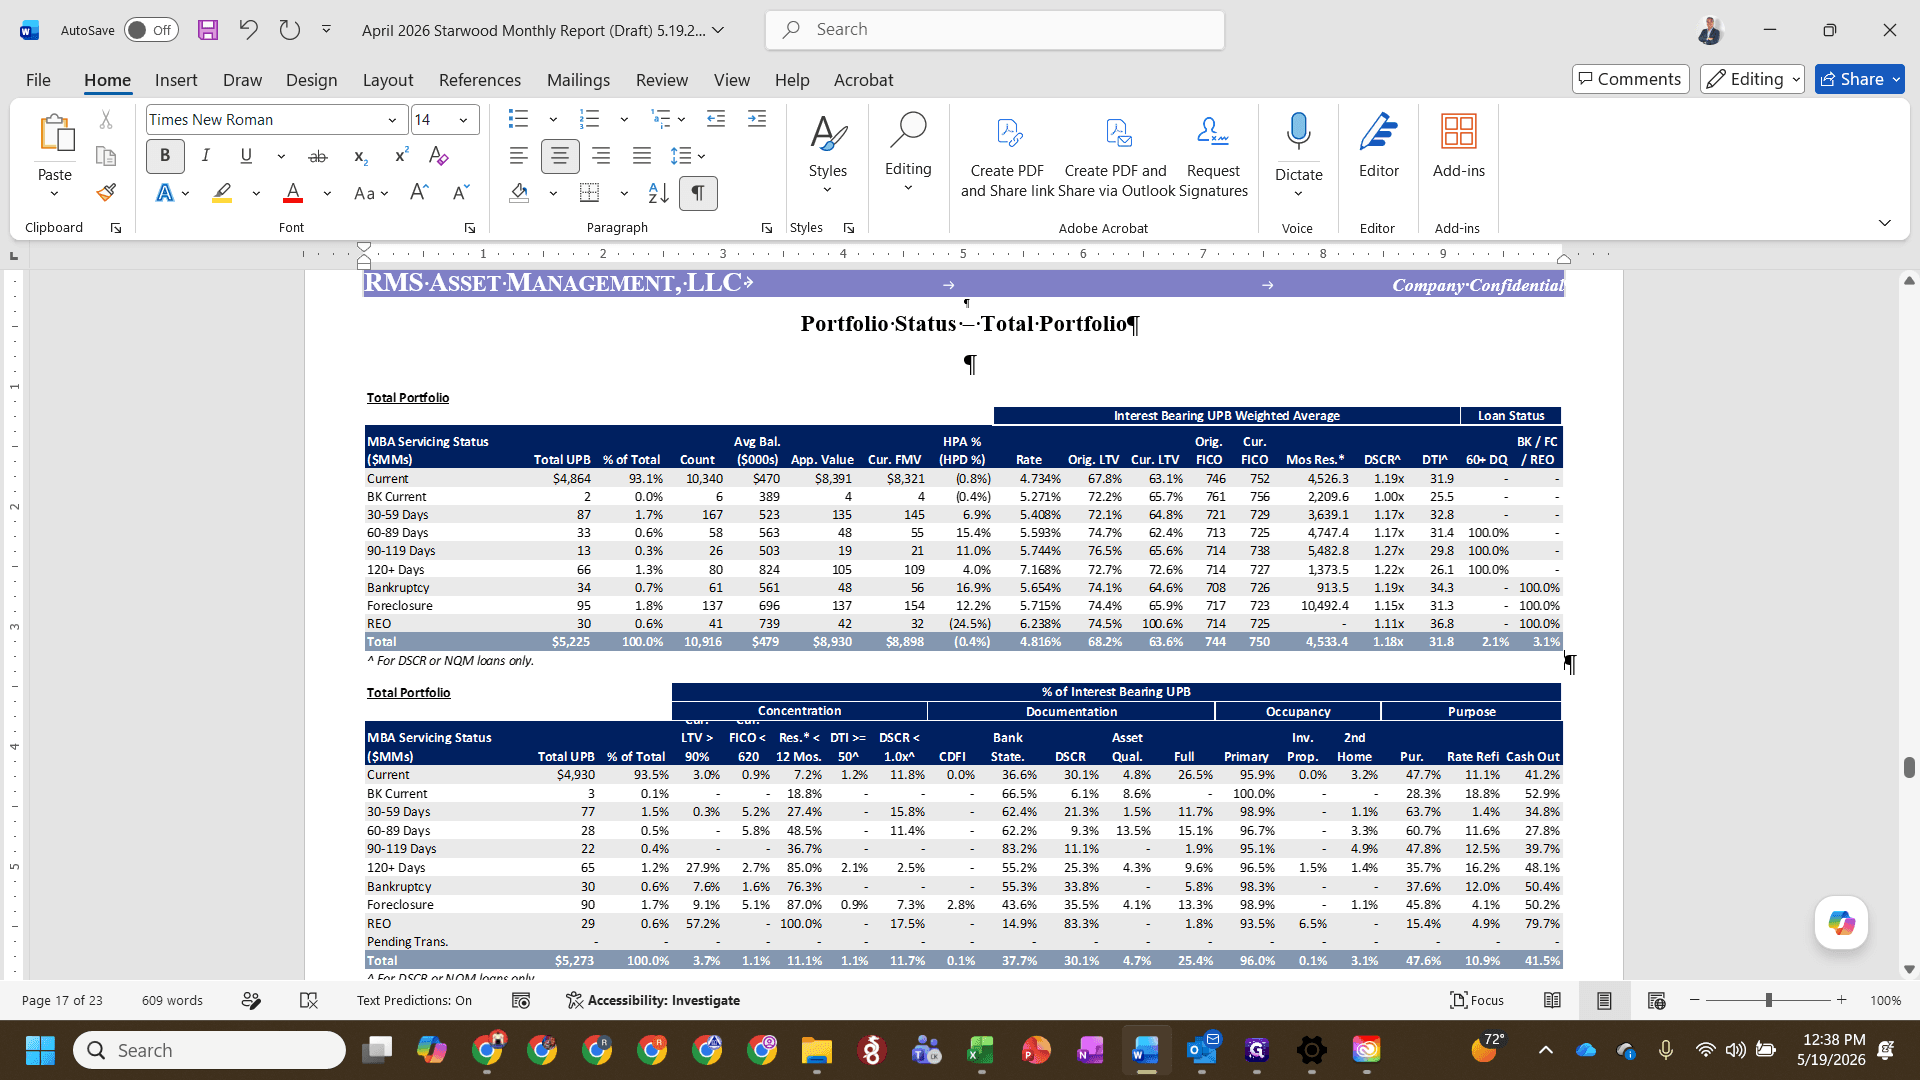Open the Dictate microphone tool
The width and height of the screenshot is (1920, 1080).
click(1298, 145)
